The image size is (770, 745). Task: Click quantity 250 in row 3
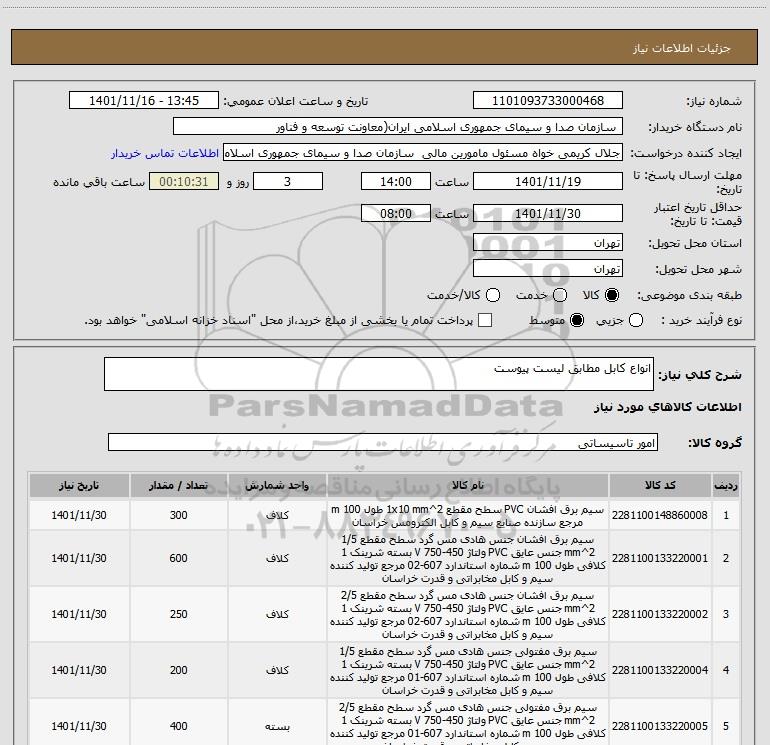(x=178, y=614)
